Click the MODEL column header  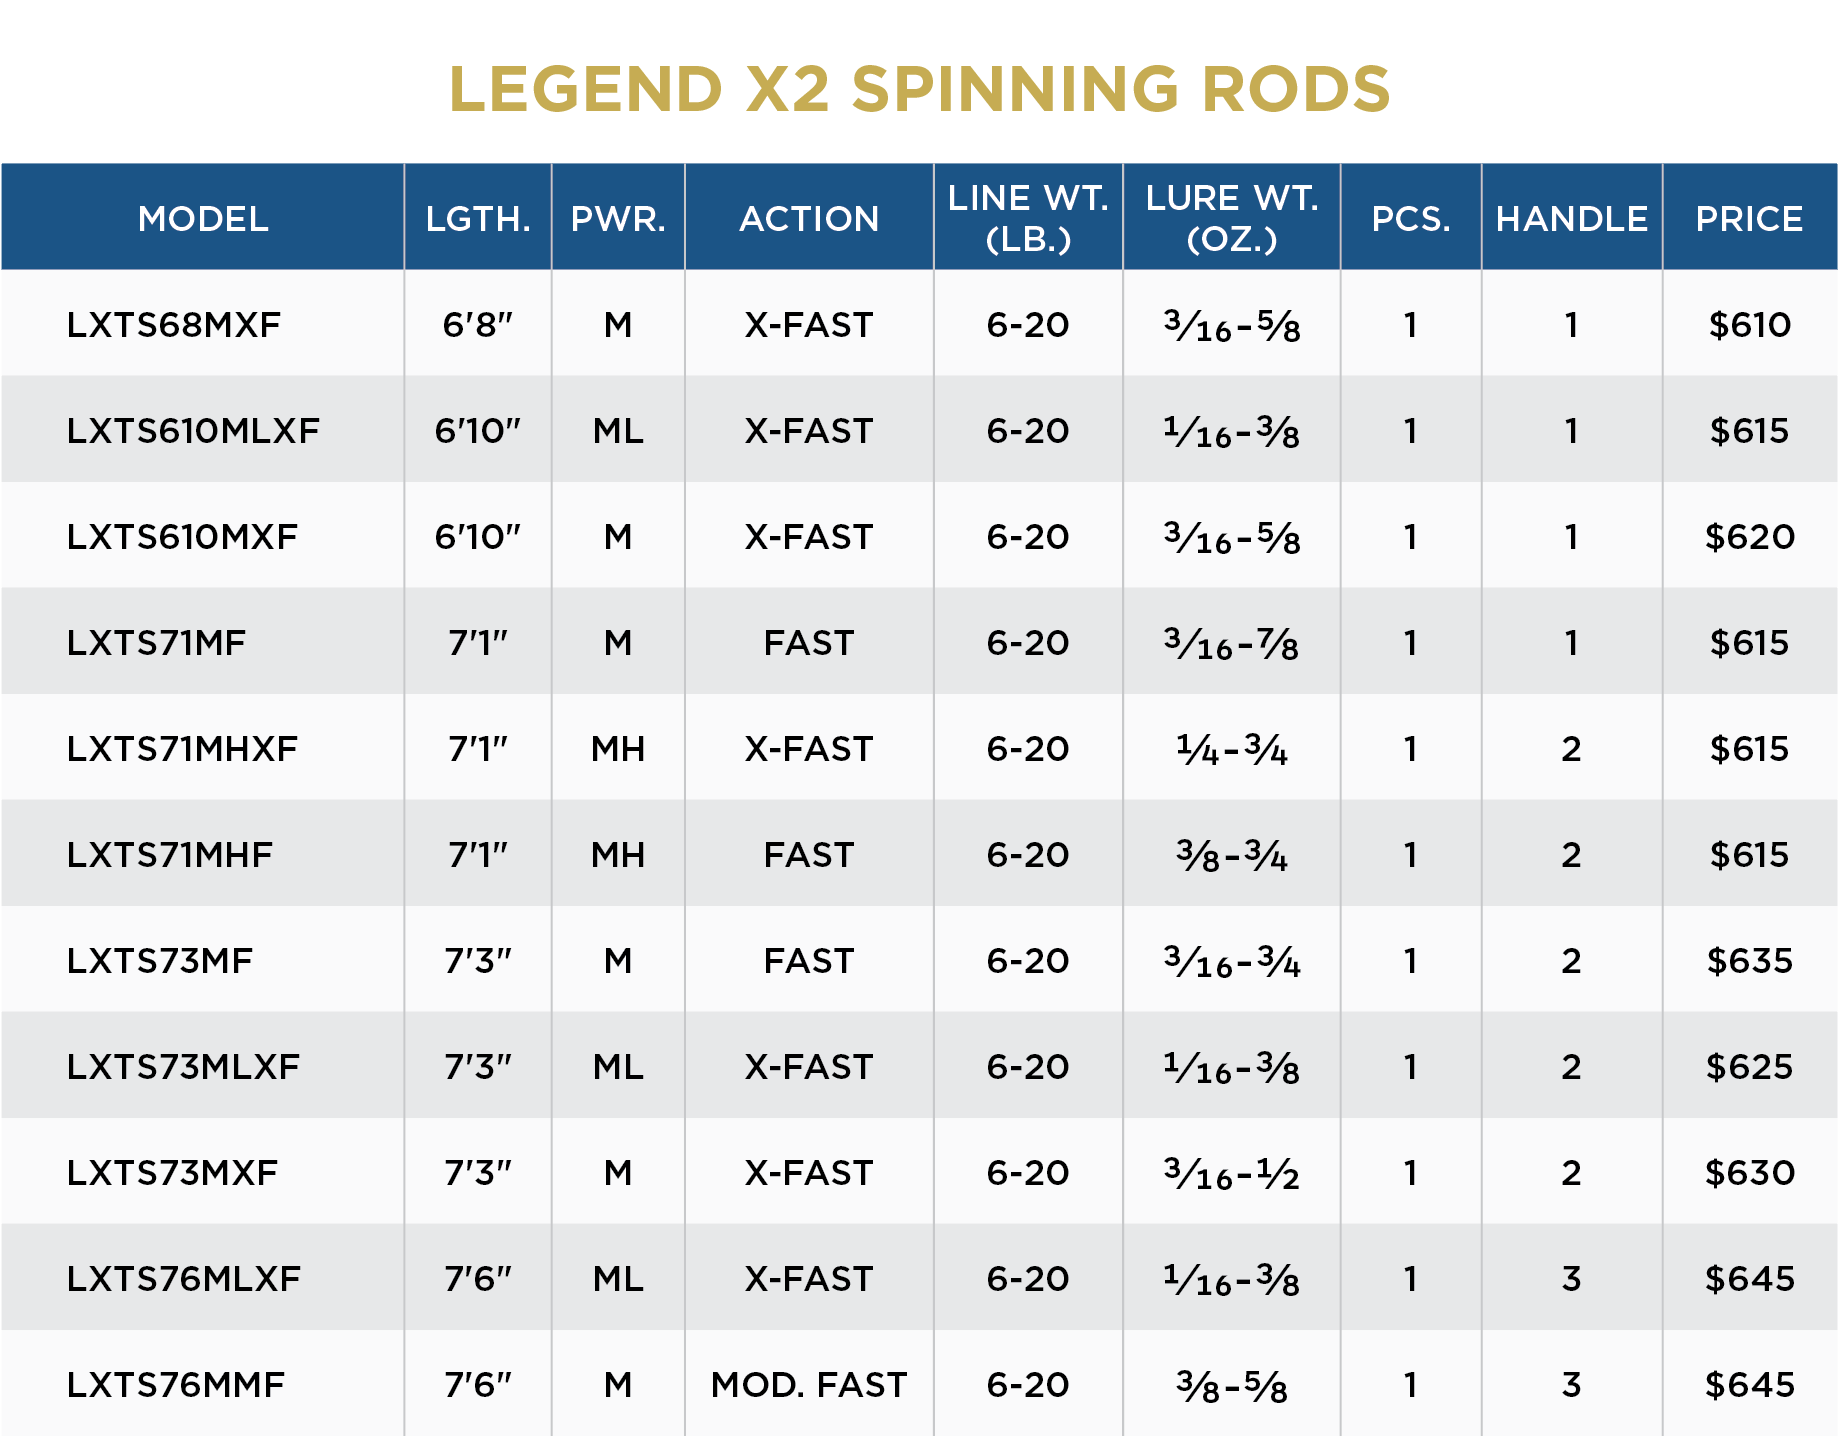(203, 218)
